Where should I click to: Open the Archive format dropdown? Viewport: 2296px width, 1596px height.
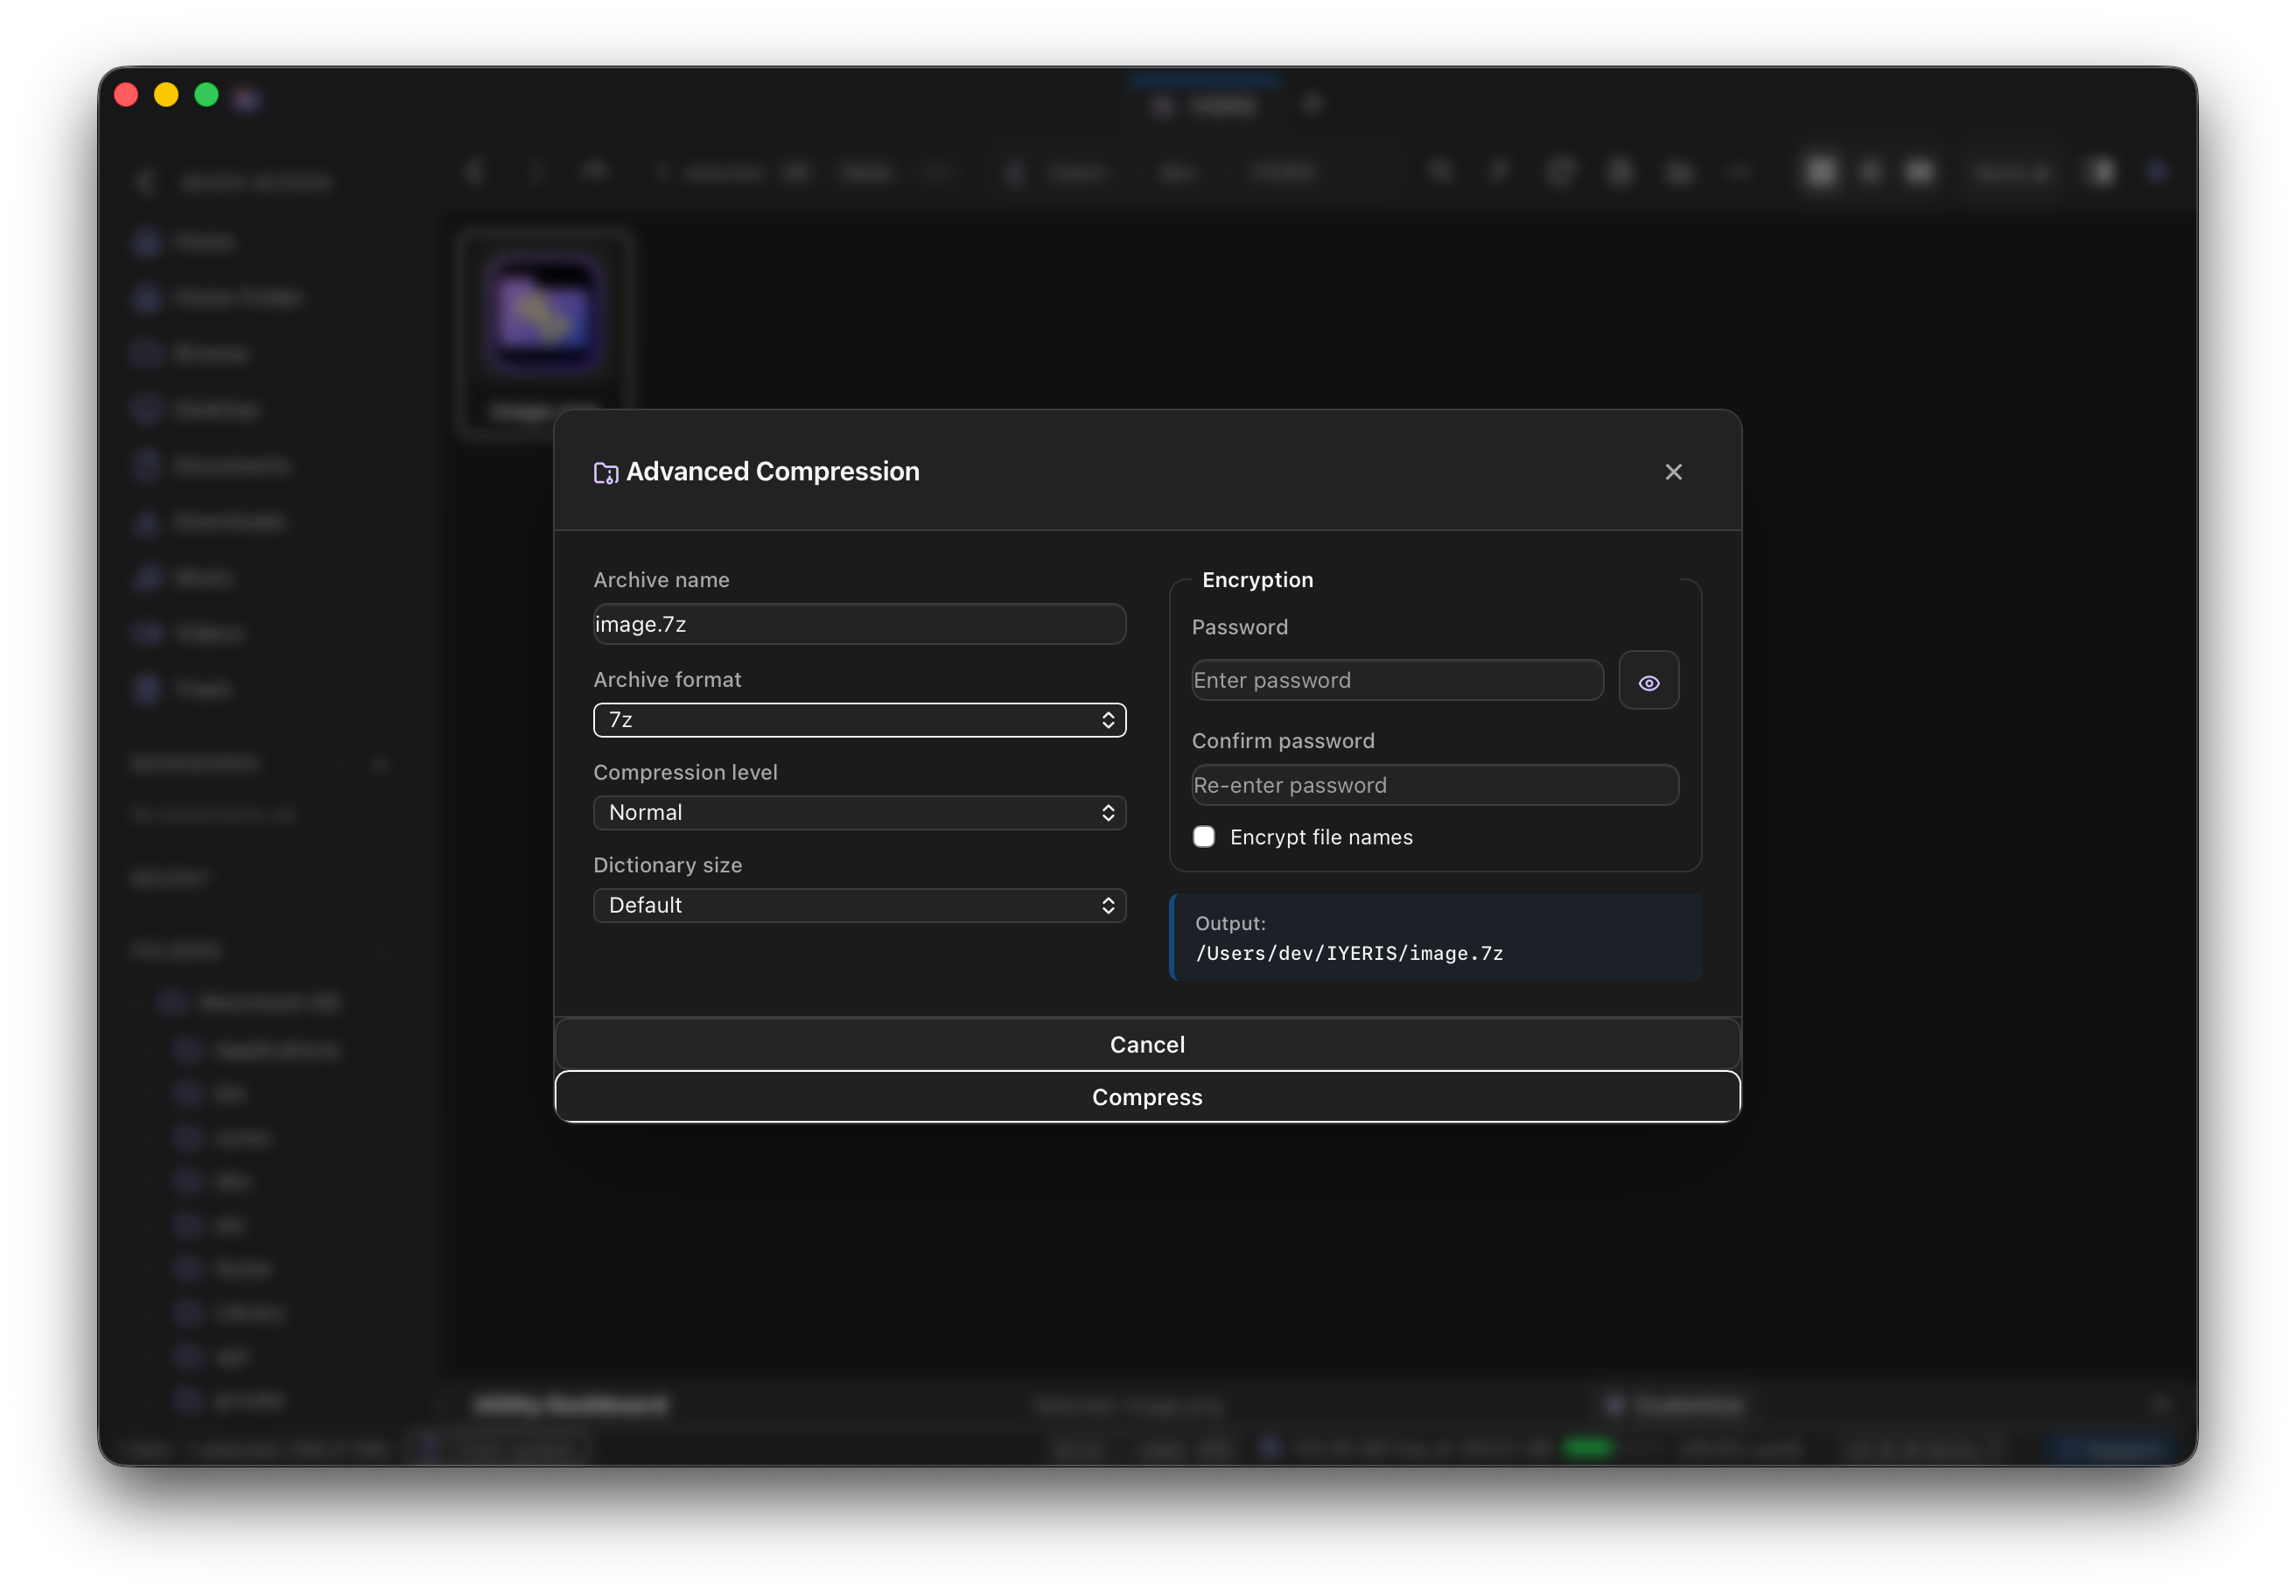click(x=859, y=720)
